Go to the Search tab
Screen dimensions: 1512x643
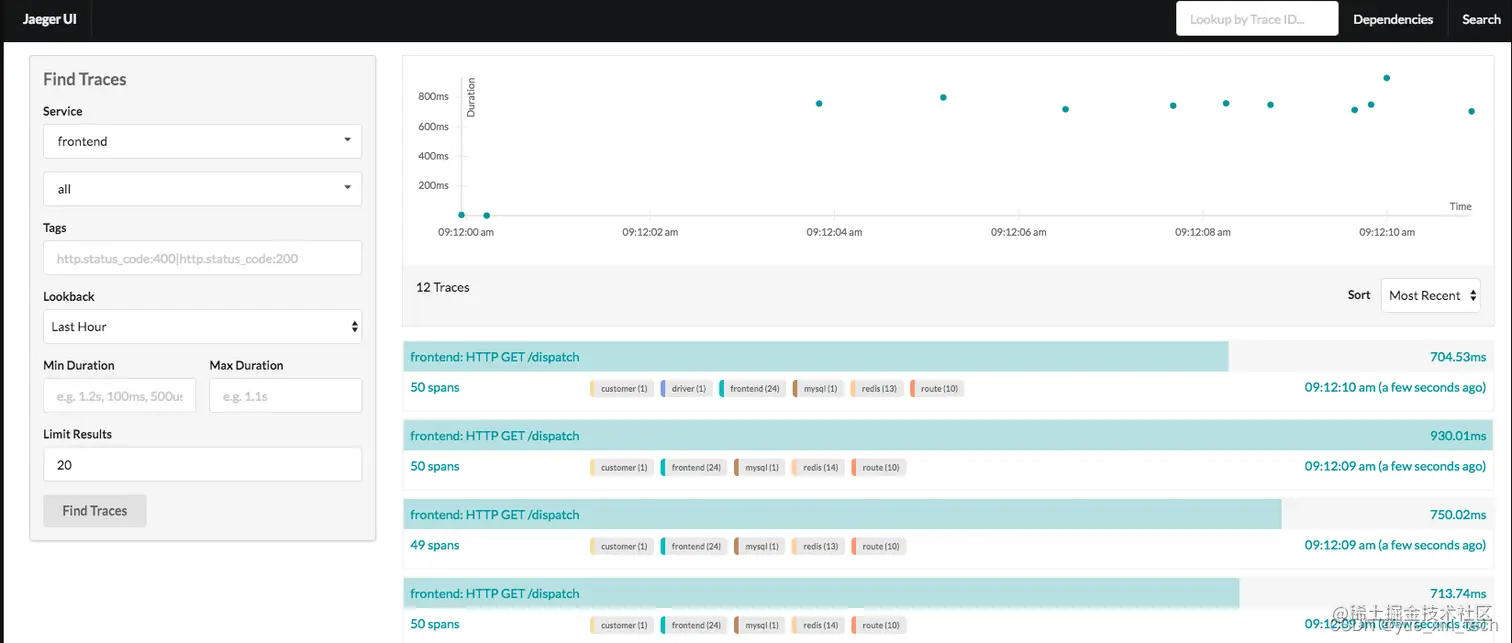click(x=1481, y=19)
